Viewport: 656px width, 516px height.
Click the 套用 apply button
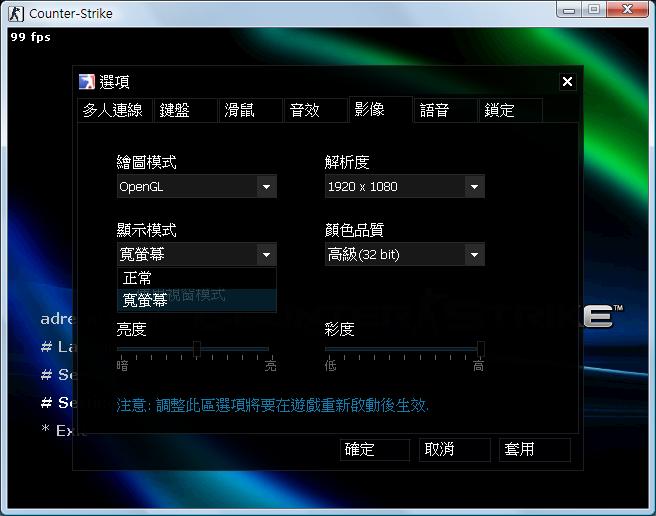click(x=535, y=450)
